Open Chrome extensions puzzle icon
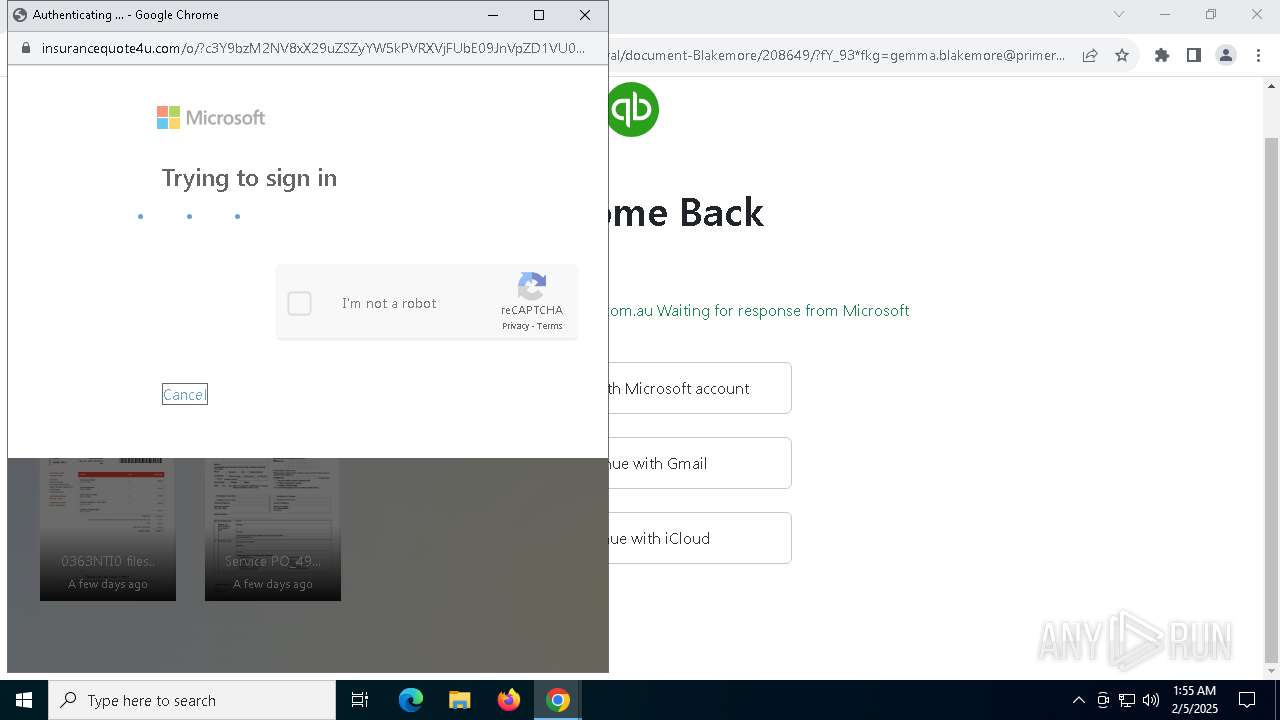1280x720 pixels. (x=1162, y=55)
